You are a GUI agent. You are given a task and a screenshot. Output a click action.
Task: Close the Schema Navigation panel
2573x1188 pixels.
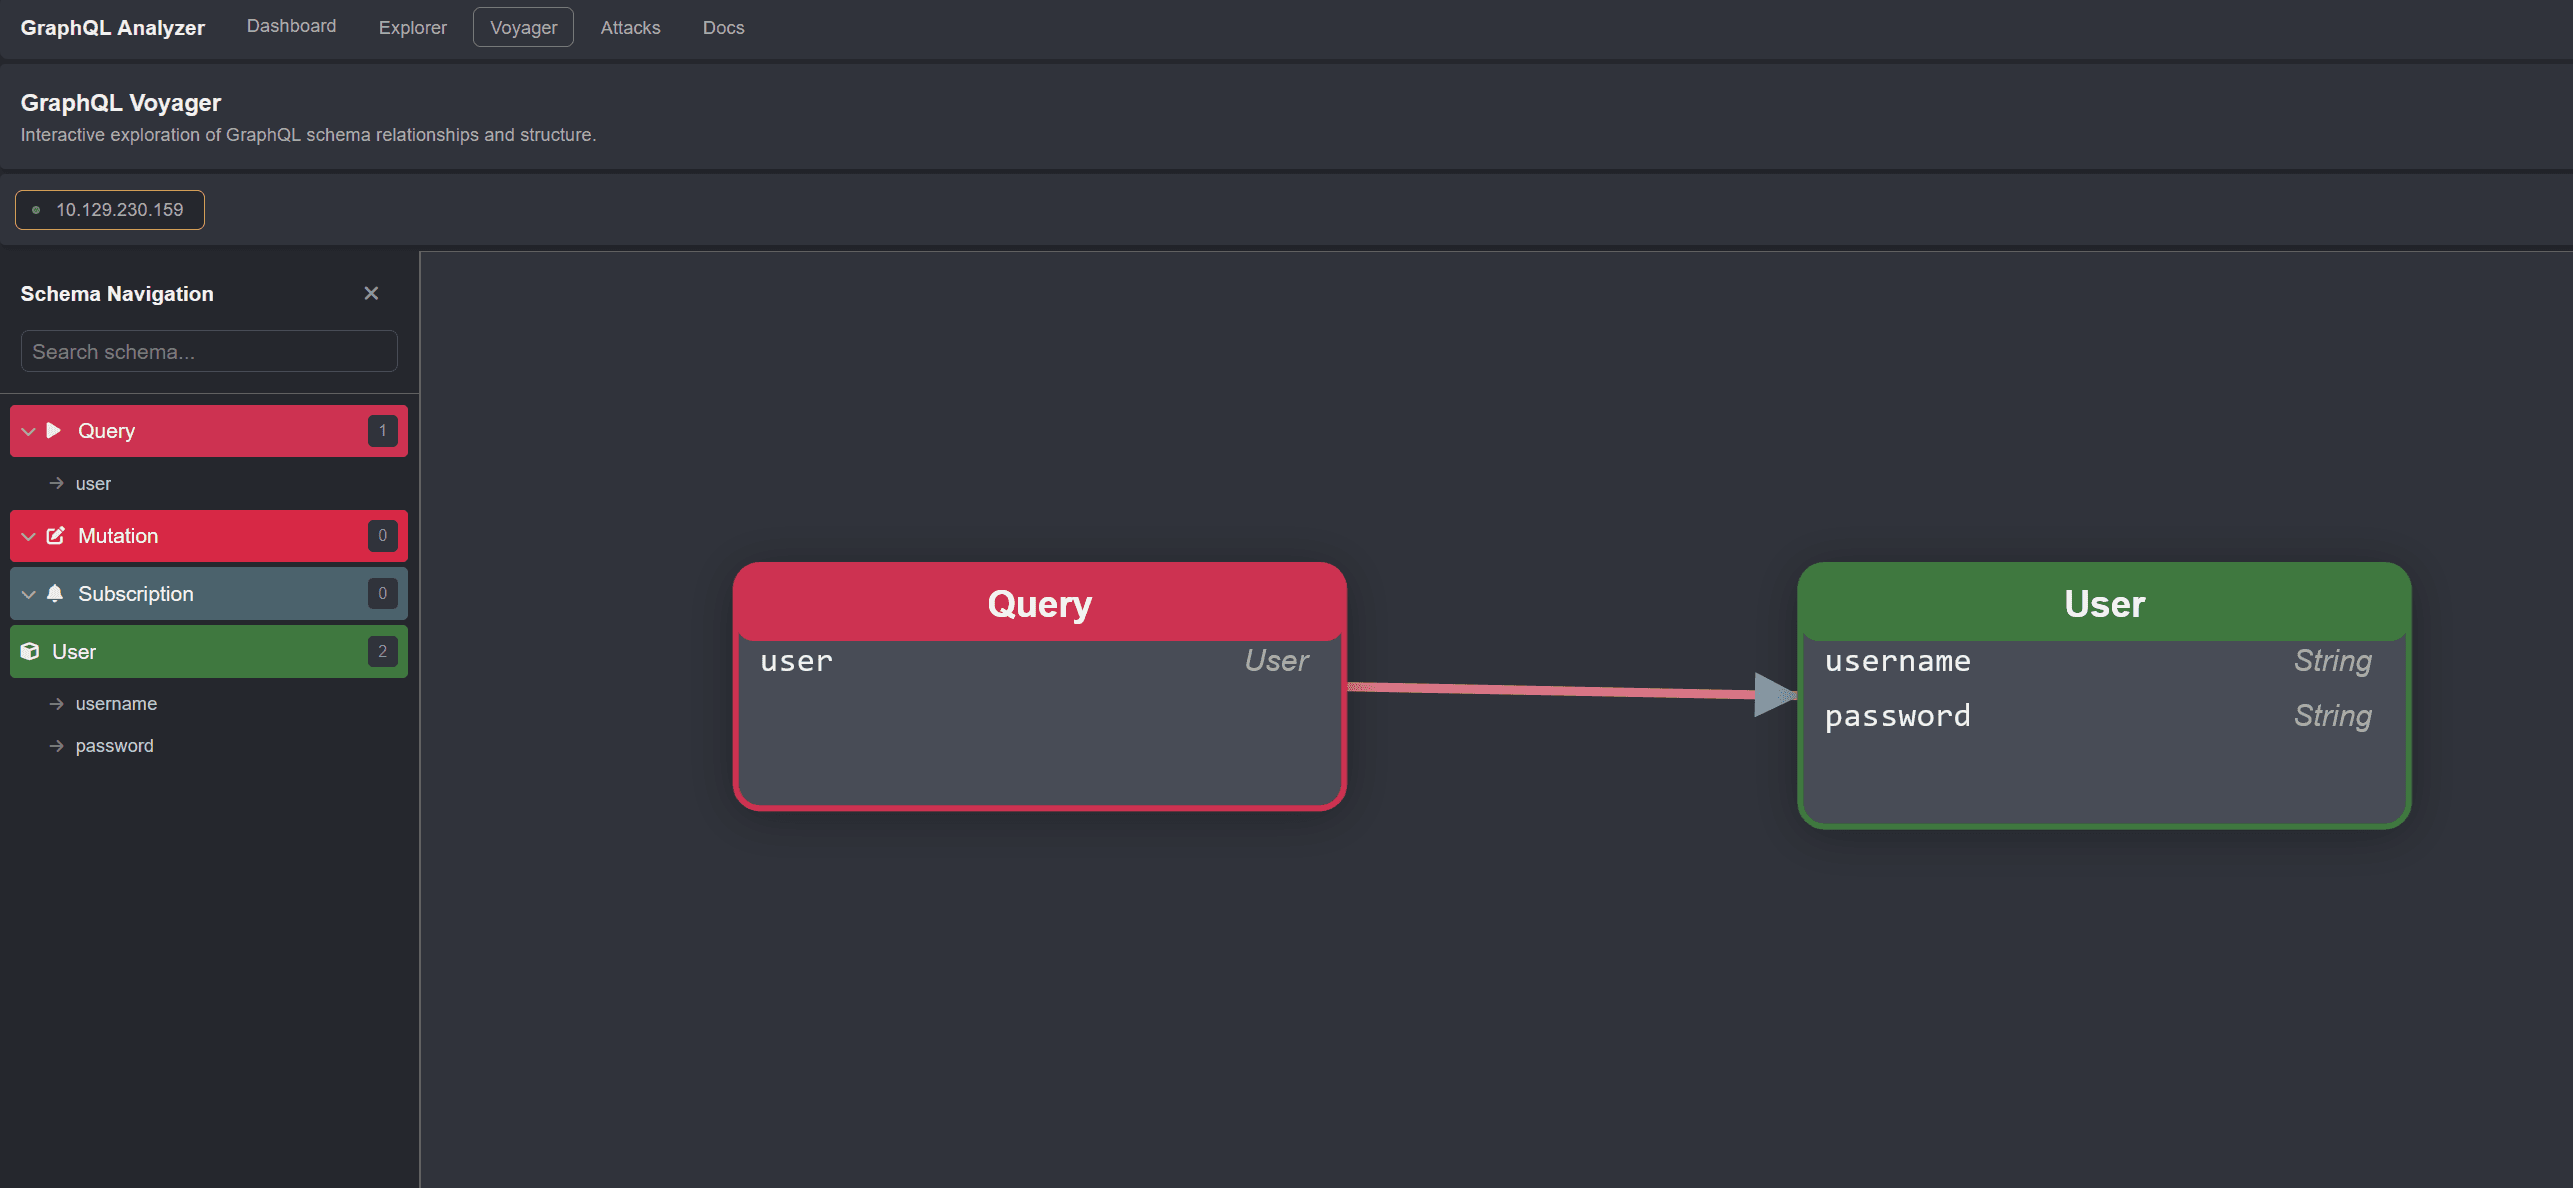[371, 293]
